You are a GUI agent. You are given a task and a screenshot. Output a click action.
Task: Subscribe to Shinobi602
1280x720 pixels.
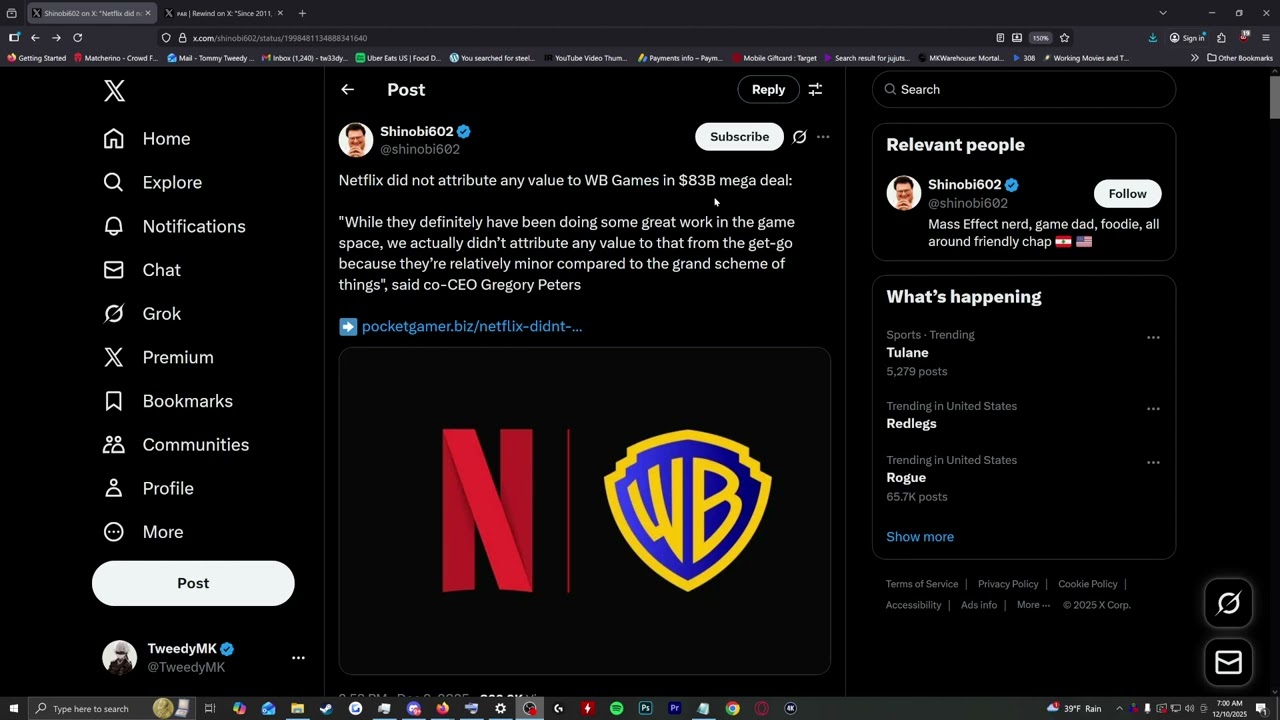739,137
